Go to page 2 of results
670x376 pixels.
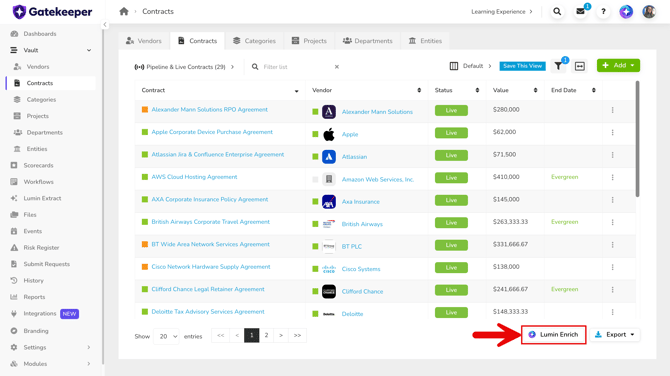pos(266,335)
